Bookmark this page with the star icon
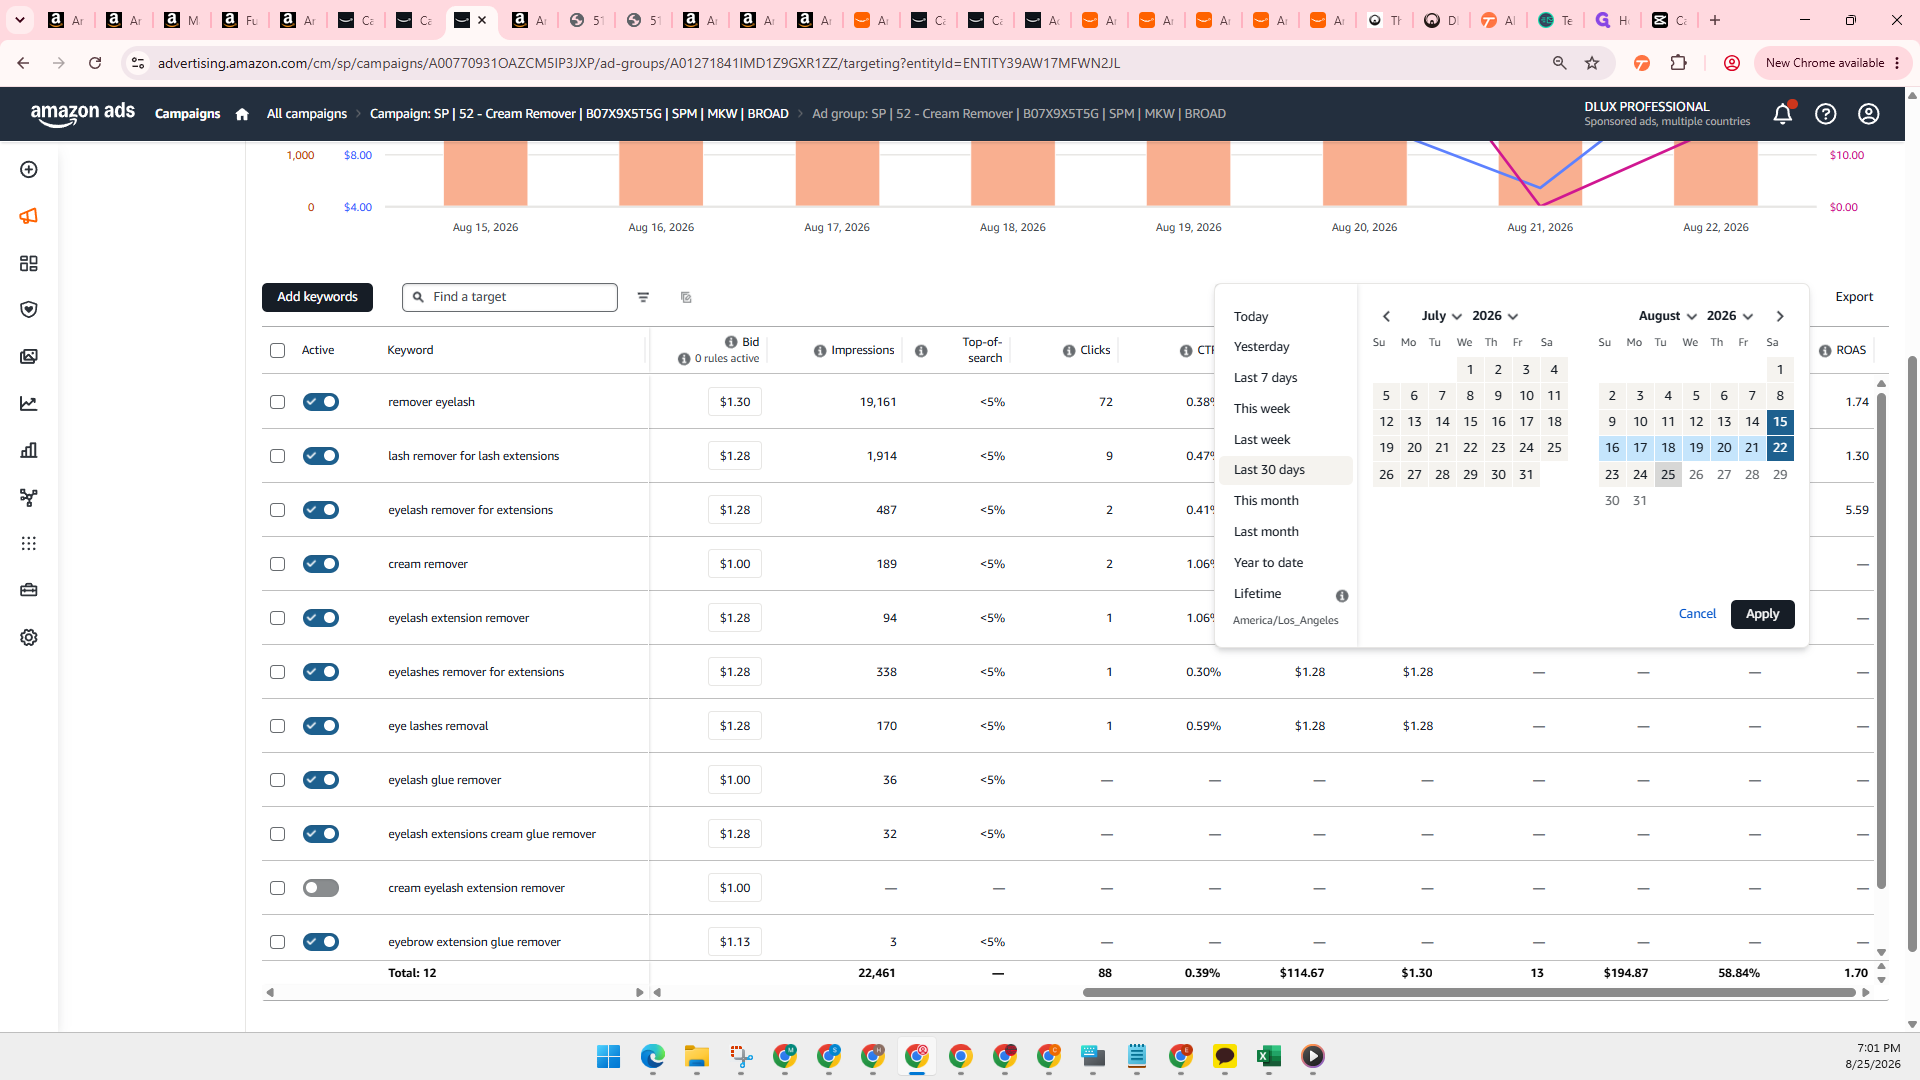This screenshot has width=1920, height=1080. pos(1592,63)
